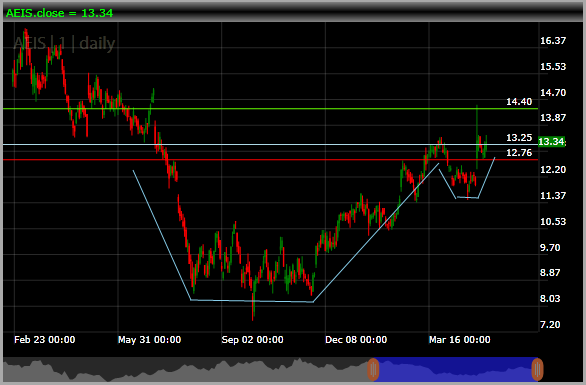This screenshot has height=385, width=586.
Task: Click the Mar 16 00:00 date label
Action: (x=459, y=340)
